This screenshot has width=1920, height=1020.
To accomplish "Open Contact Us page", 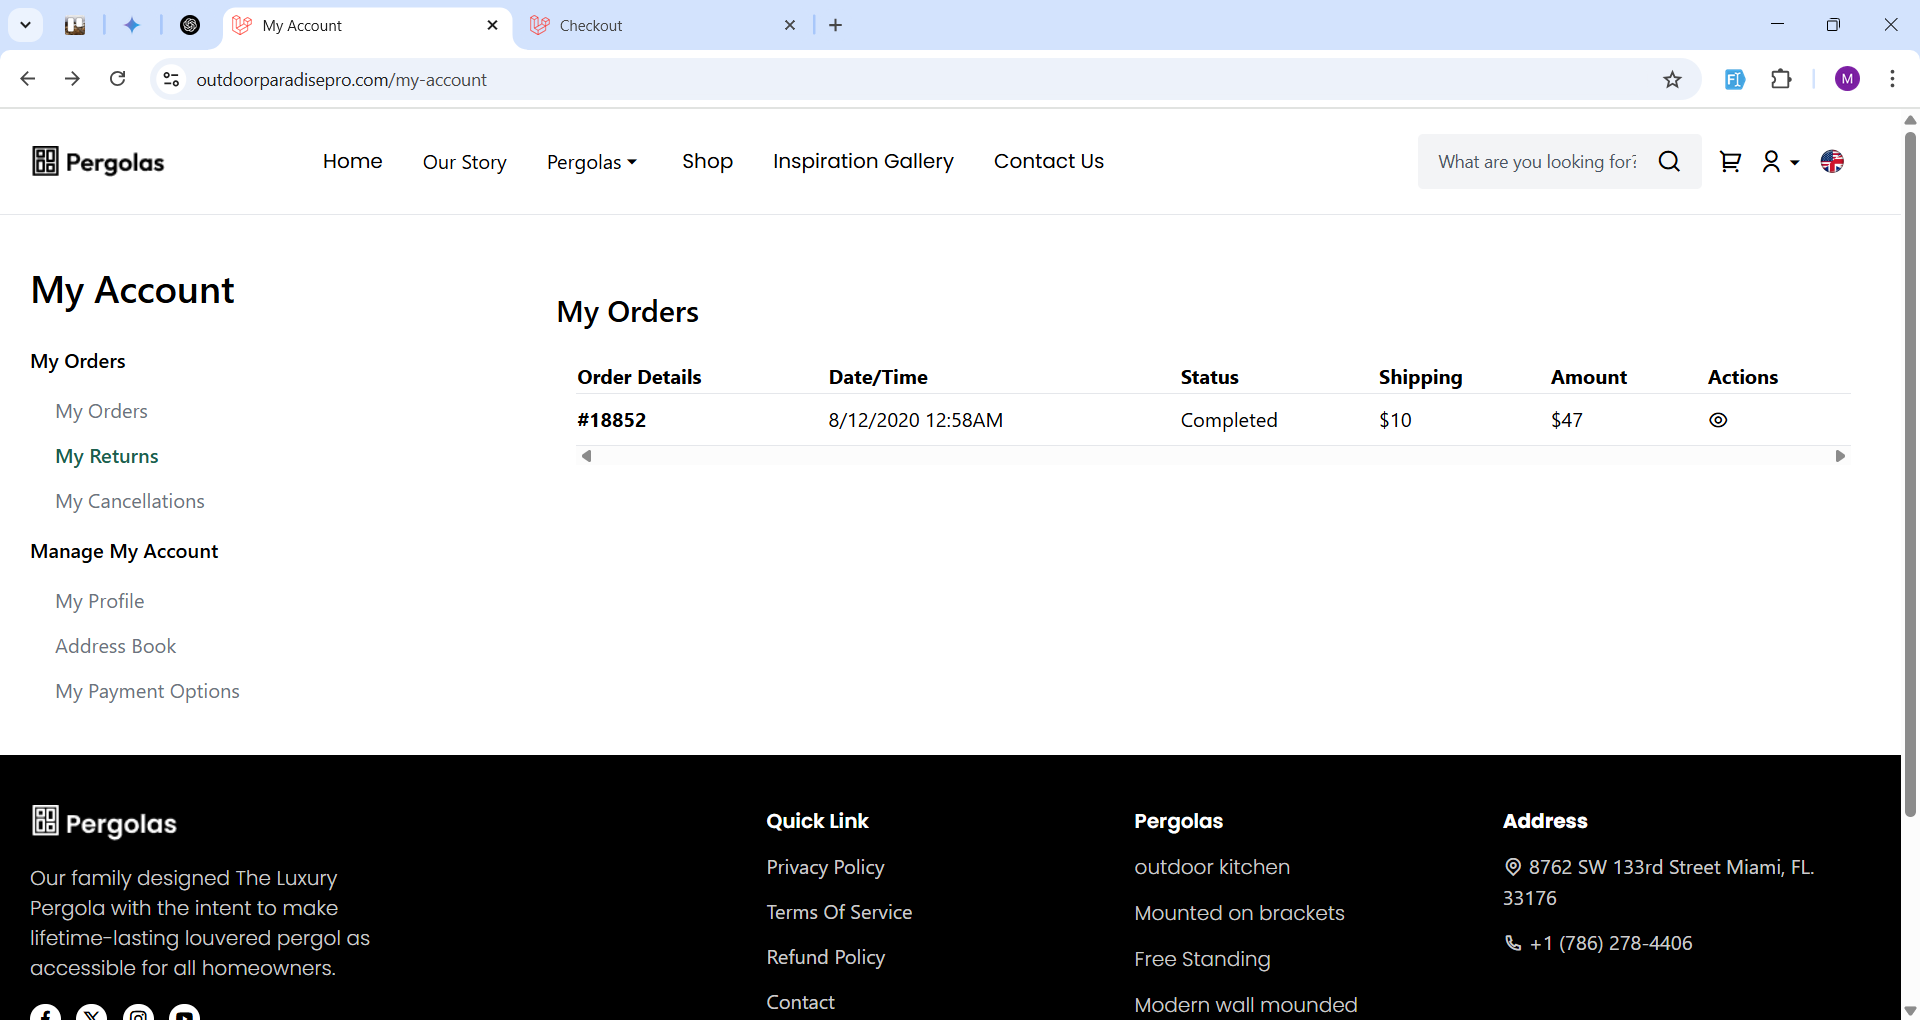I will (x=1048, y=161).
